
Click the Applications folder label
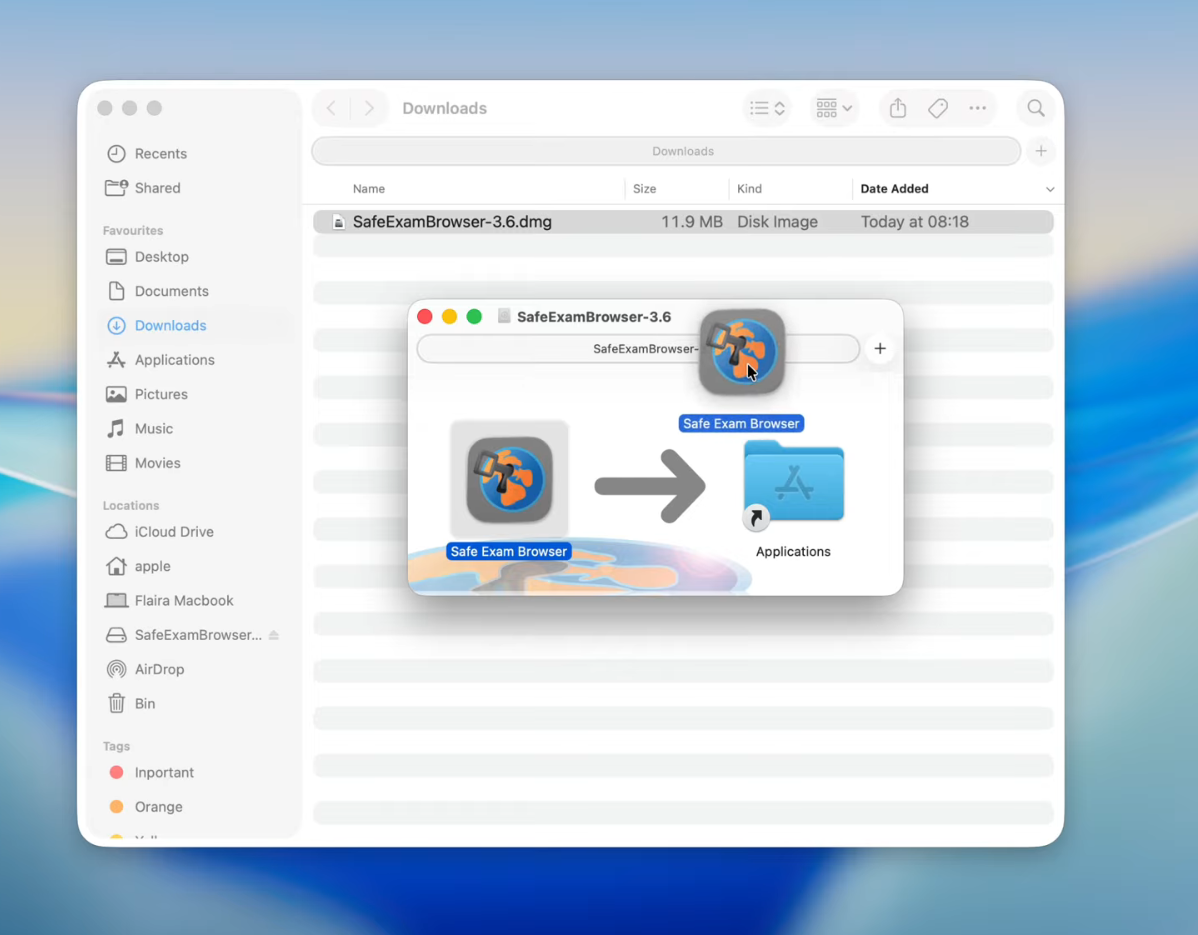click(793, 552)
